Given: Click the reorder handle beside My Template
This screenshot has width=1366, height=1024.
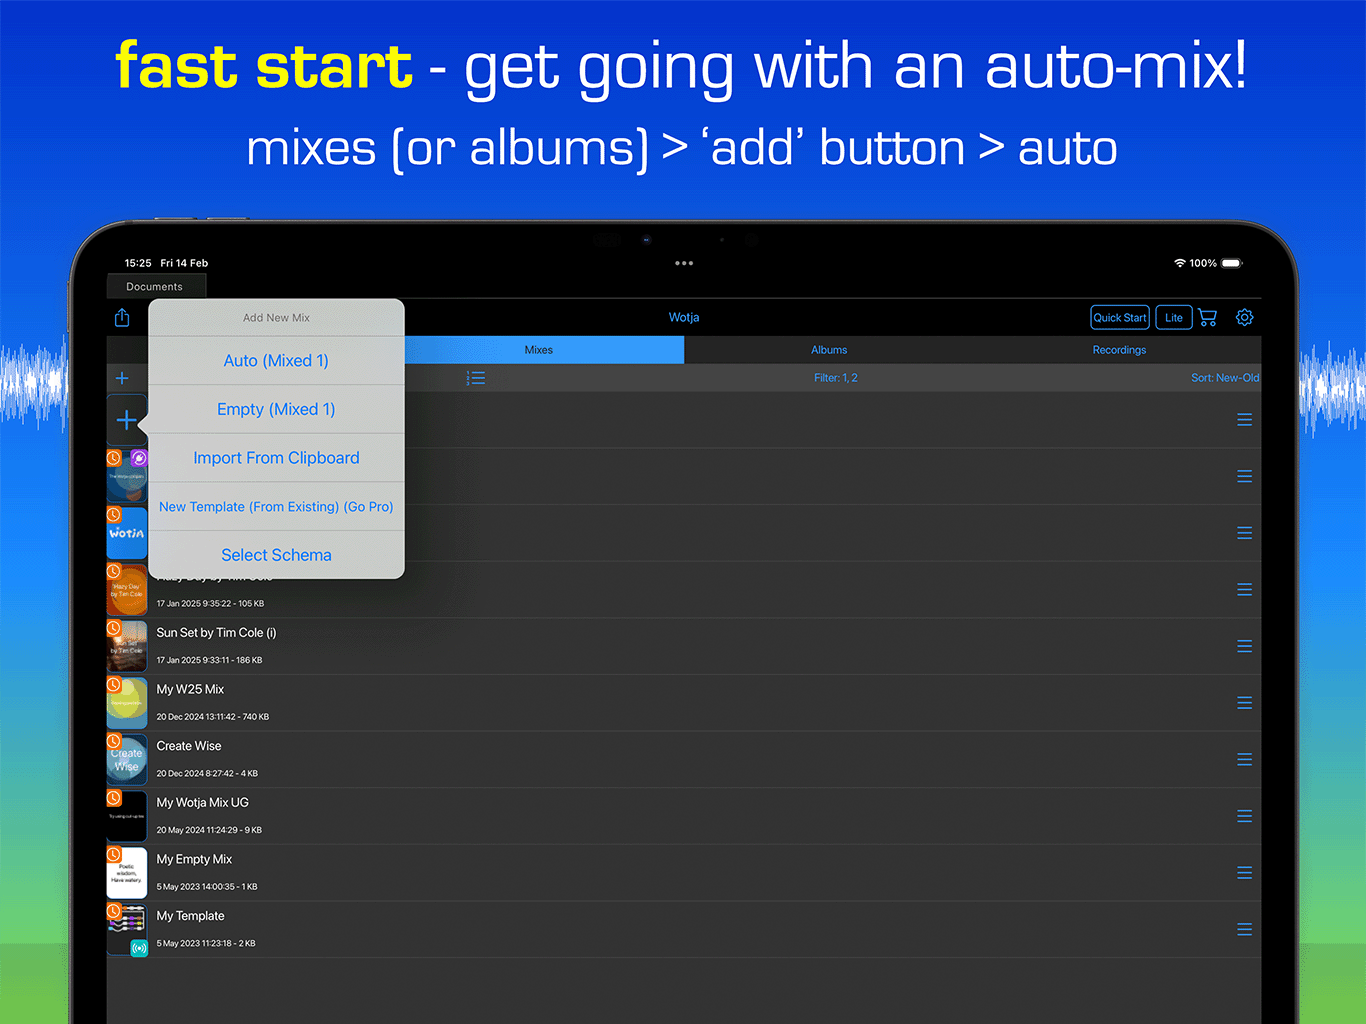Looking at the screenshot, I should [x=1244, y=929].
